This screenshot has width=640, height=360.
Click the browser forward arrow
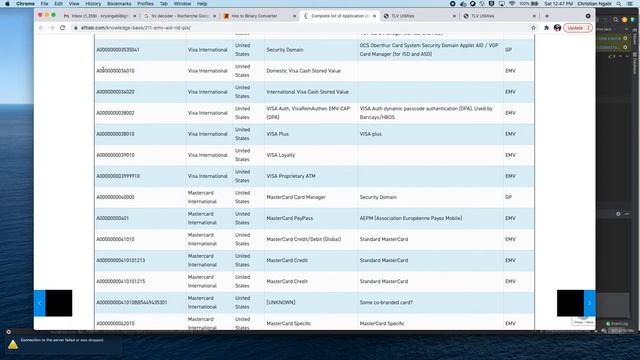click(51, 28)
